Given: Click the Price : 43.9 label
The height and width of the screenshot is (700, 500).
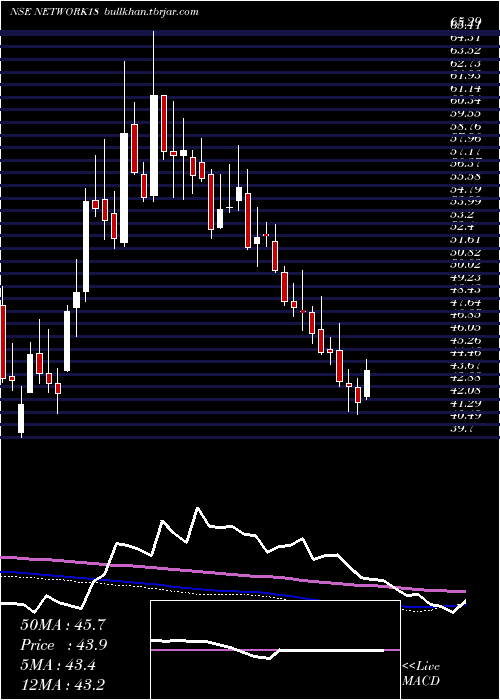Looking at the screenshot, I should click(64, 645).
